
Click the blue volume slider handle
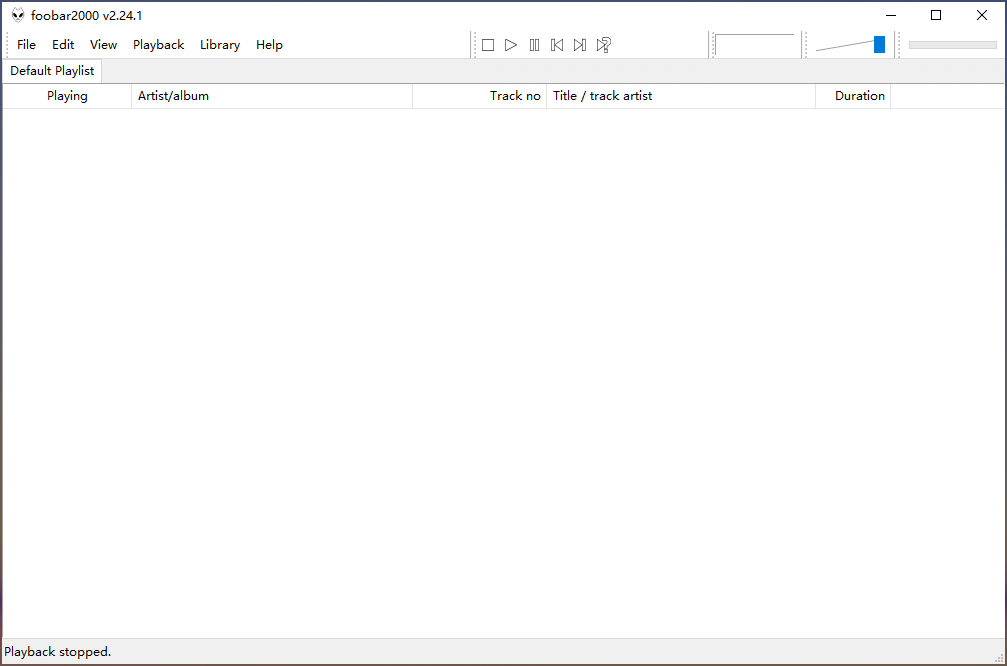(x=879, y=45)
